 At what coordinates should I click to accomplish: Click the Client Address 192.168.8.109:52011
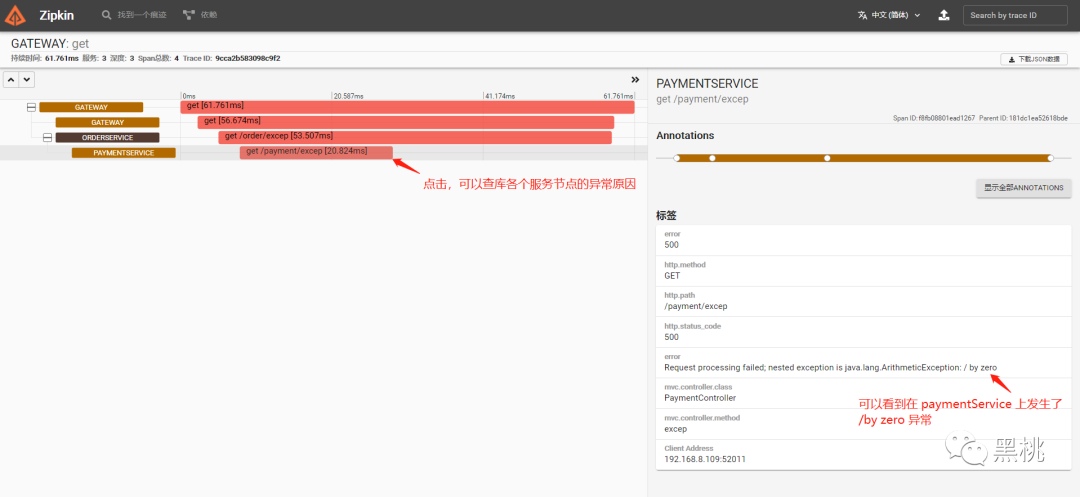(705, 459)
